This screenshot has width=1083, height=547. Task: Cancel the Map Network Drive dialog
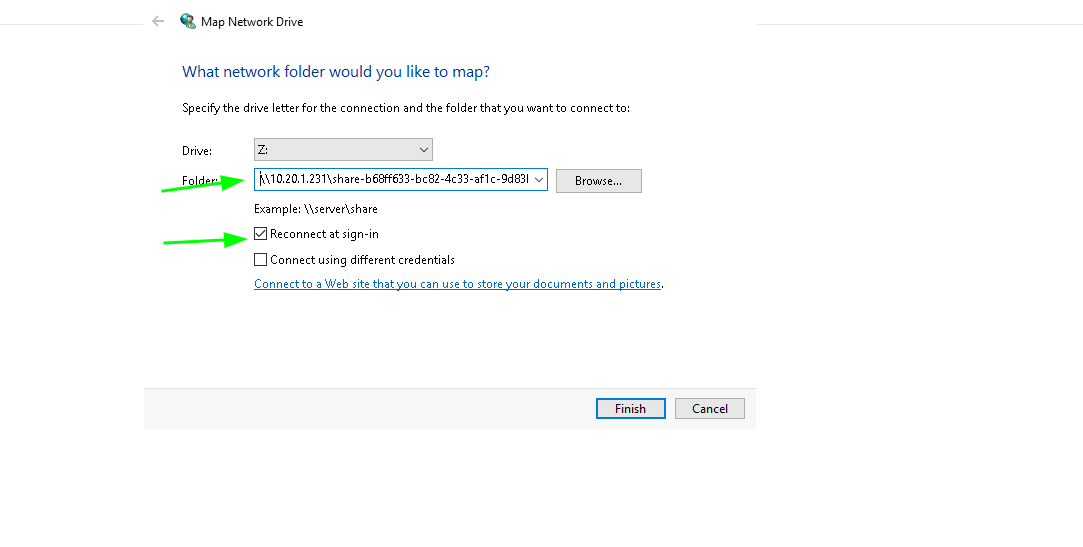(x=709, y=409)
